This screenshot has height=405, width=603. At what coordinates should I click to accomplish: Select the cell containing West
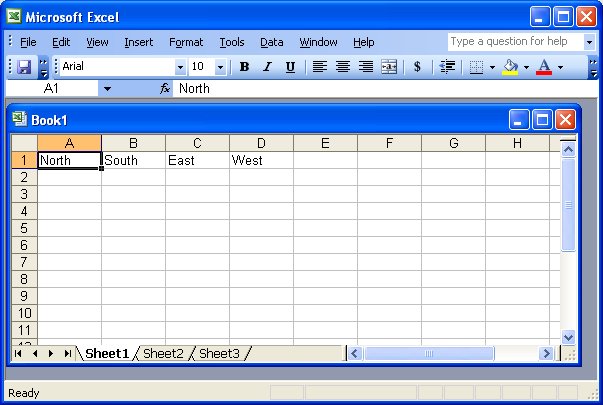click(261, 160)
